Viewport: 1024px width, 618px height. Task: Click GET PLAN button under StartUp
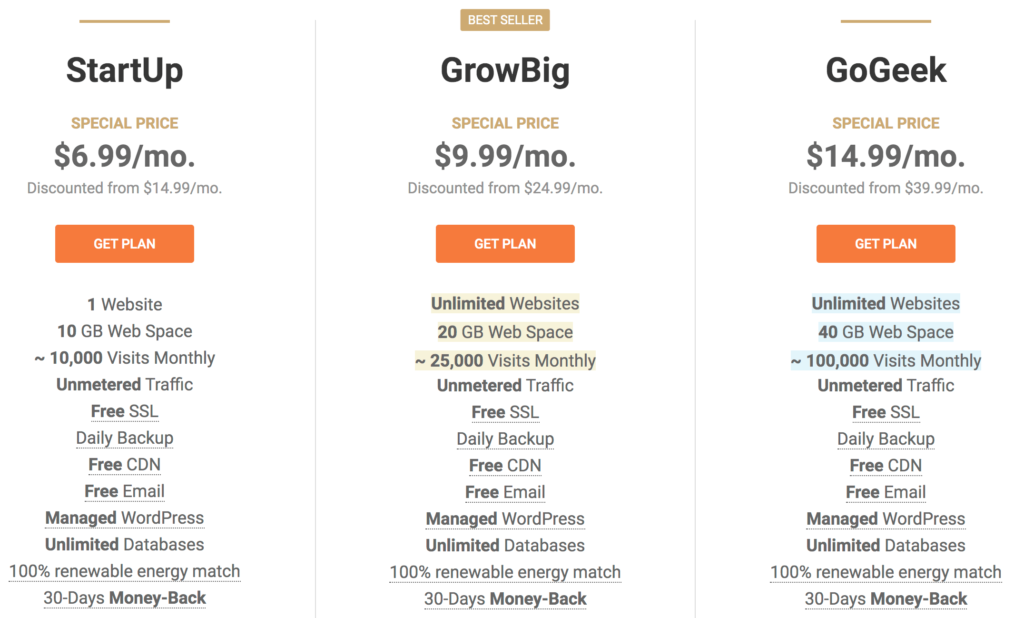point(124,244)
